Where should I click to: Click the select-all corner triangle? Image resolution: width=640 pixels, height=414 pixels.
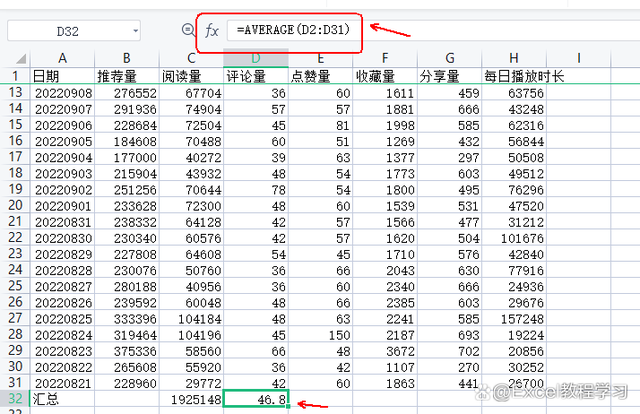point(21,59)
